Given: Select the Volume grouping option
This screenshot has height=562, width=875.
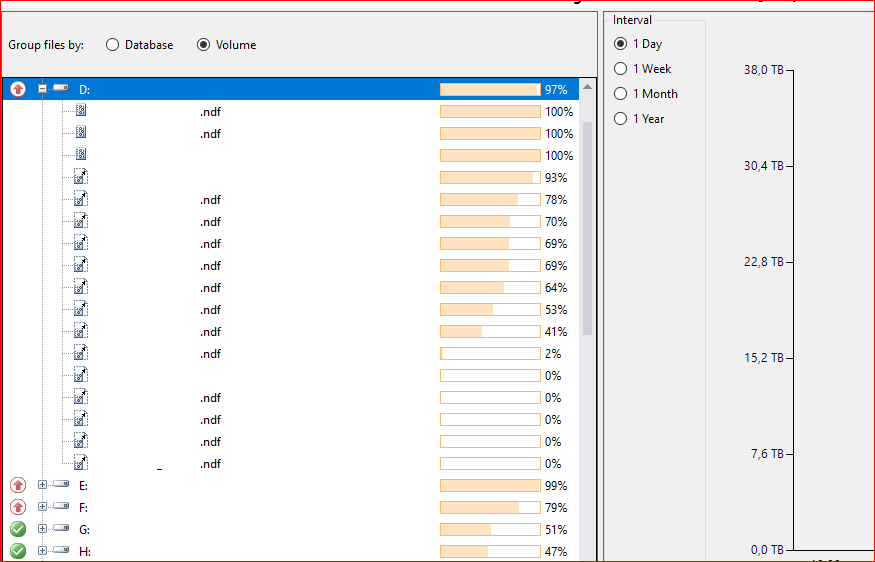Looking at the screenshot, I should 204,45.
